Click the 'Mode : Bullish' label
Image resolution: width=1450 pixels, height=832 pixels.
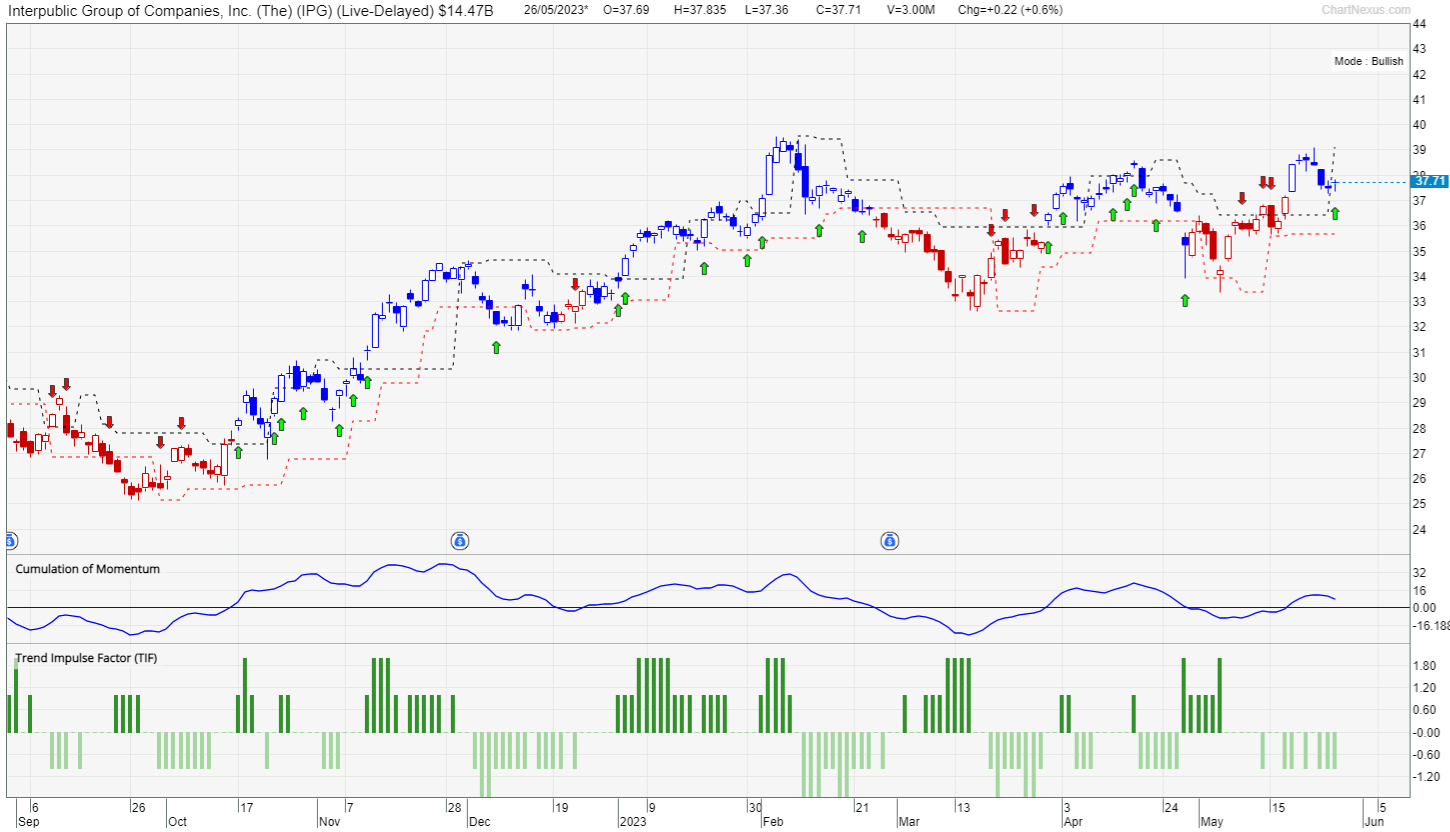pos(1369,61)
